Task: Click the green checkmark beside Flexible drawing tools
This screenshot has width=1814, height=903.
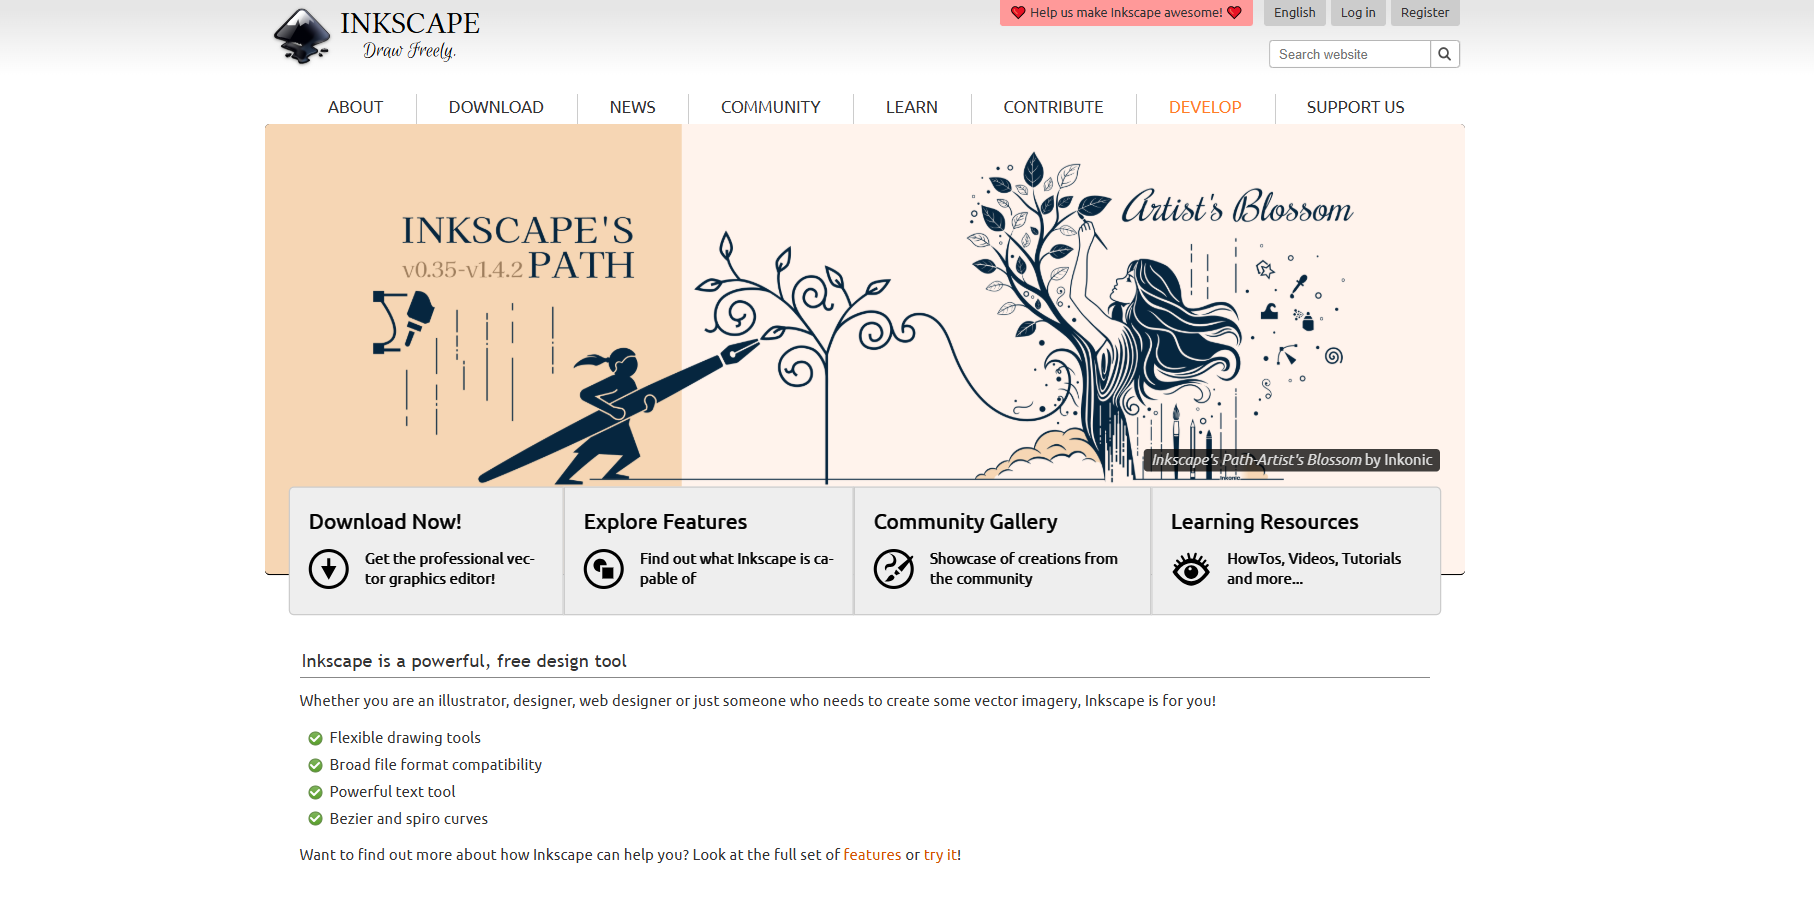Action: tap(315, 738)
